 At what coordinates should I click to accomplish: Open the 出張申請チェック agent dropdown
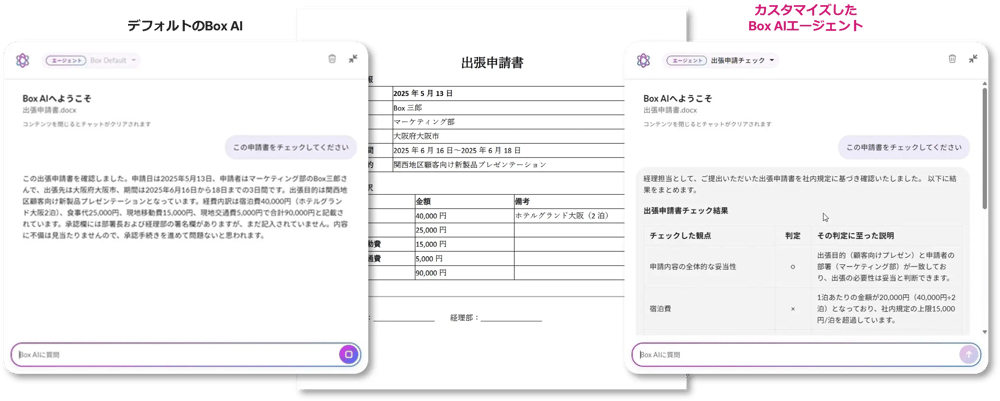click(x=742, y=61)
